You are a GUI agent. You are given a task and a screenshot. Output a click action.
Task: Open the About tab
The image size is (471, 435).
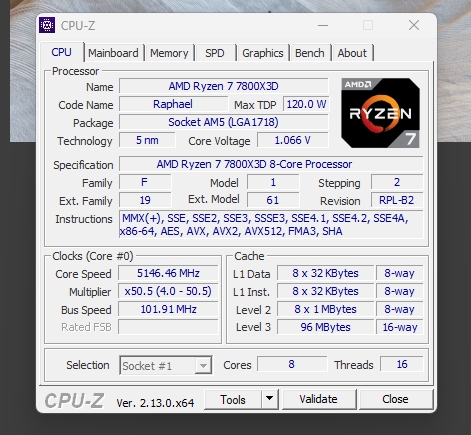click(352, 53)
